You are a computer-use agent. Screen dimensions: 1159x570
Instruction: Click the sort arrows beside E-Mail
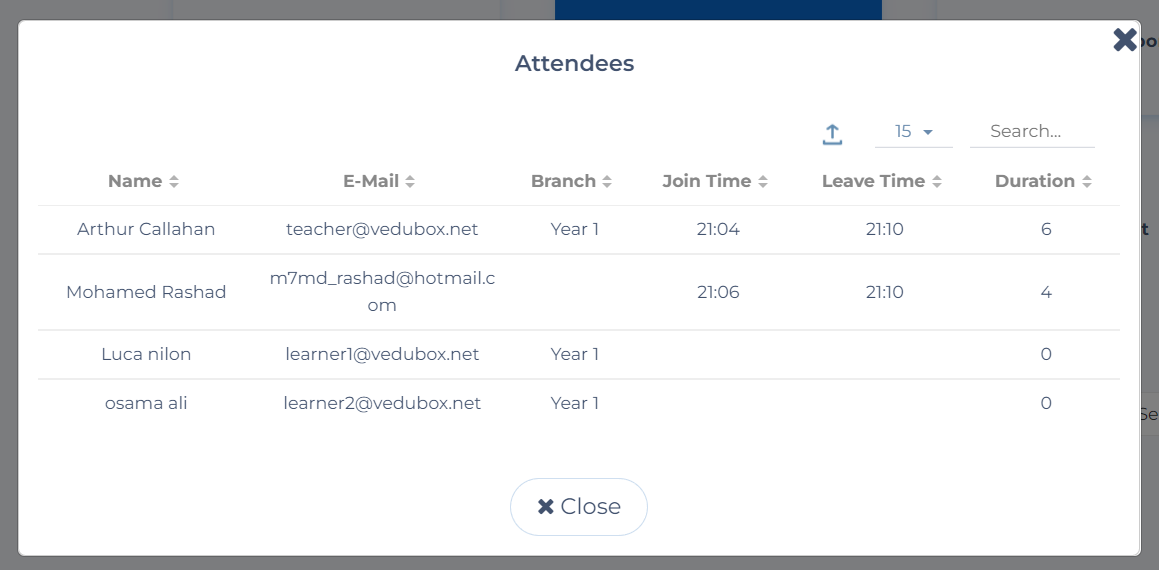point(410,182)
